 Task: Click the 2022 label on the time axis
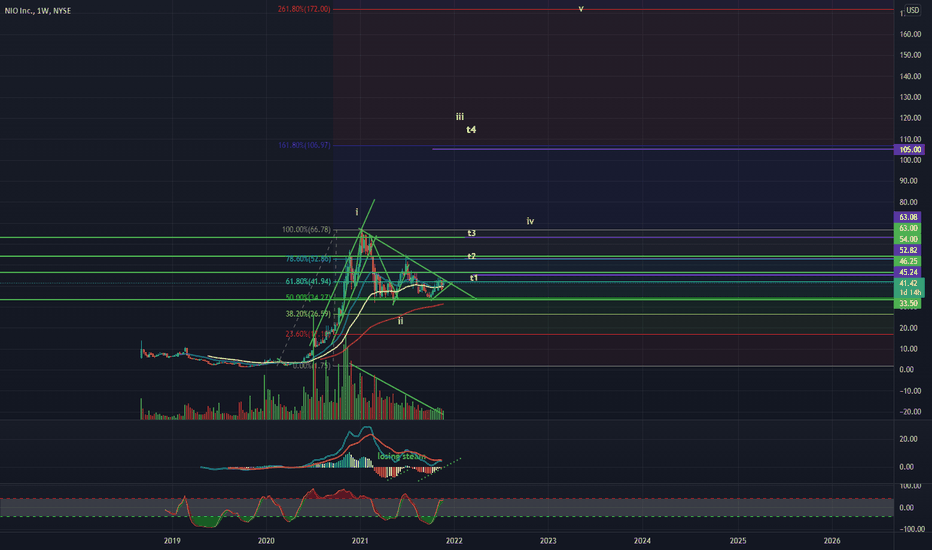pyautogui.click(x=454, y=540)
